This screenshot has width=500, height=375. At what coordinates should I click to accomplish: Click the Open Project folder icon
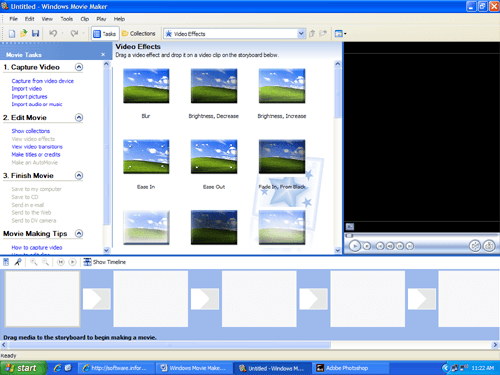pos(24,33)
